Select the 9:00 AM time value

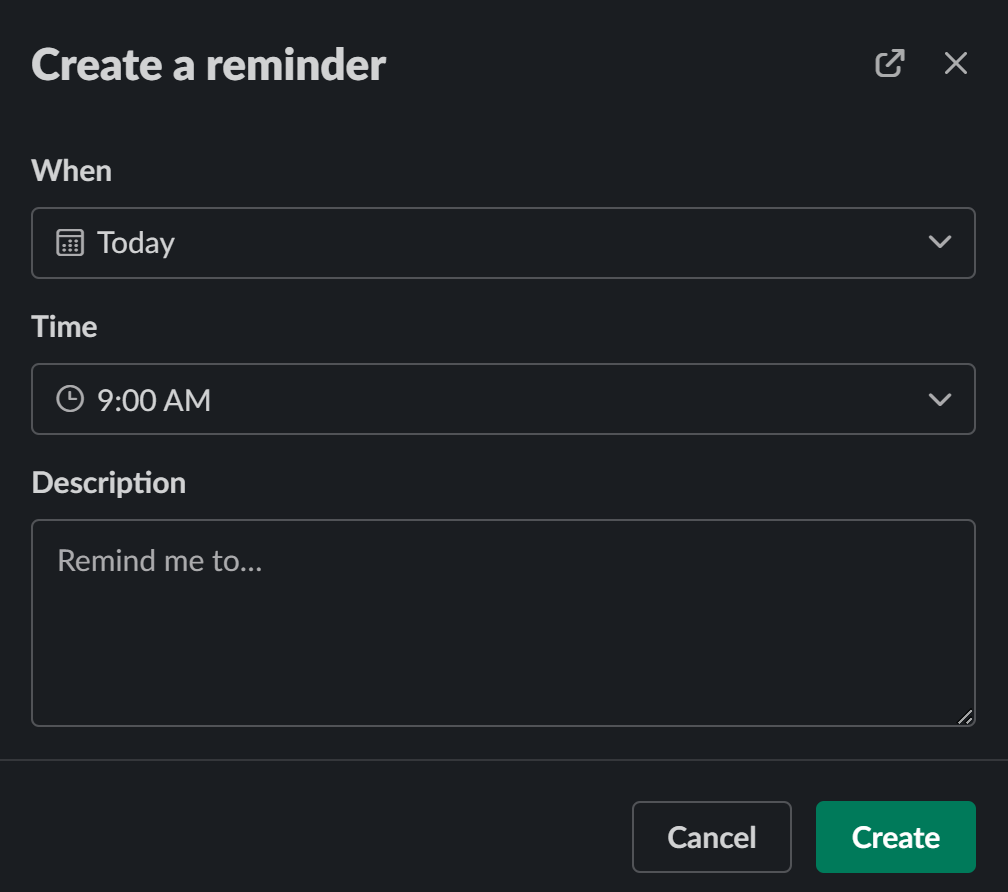pyautogui.click(x=154, y=400)
